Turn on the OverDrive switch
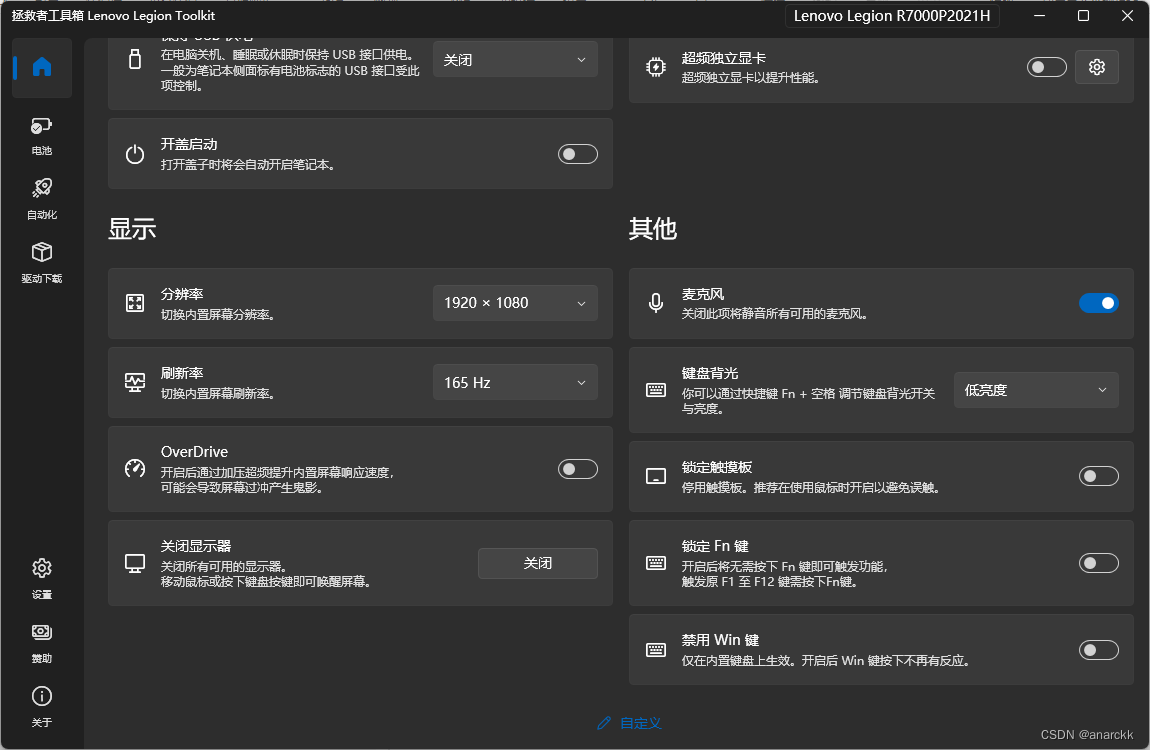This screenshot has width=1150, height=750. click(x=578, y=468)
